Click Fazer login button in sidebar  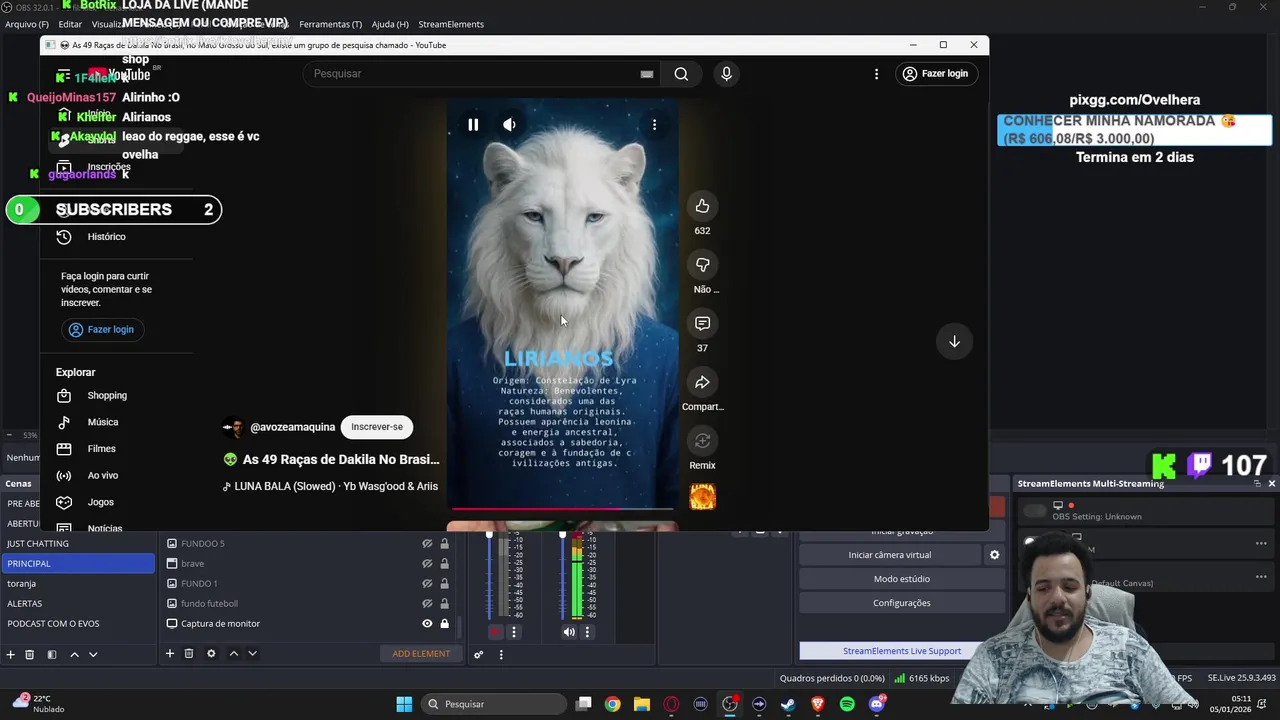pos(101,329)
